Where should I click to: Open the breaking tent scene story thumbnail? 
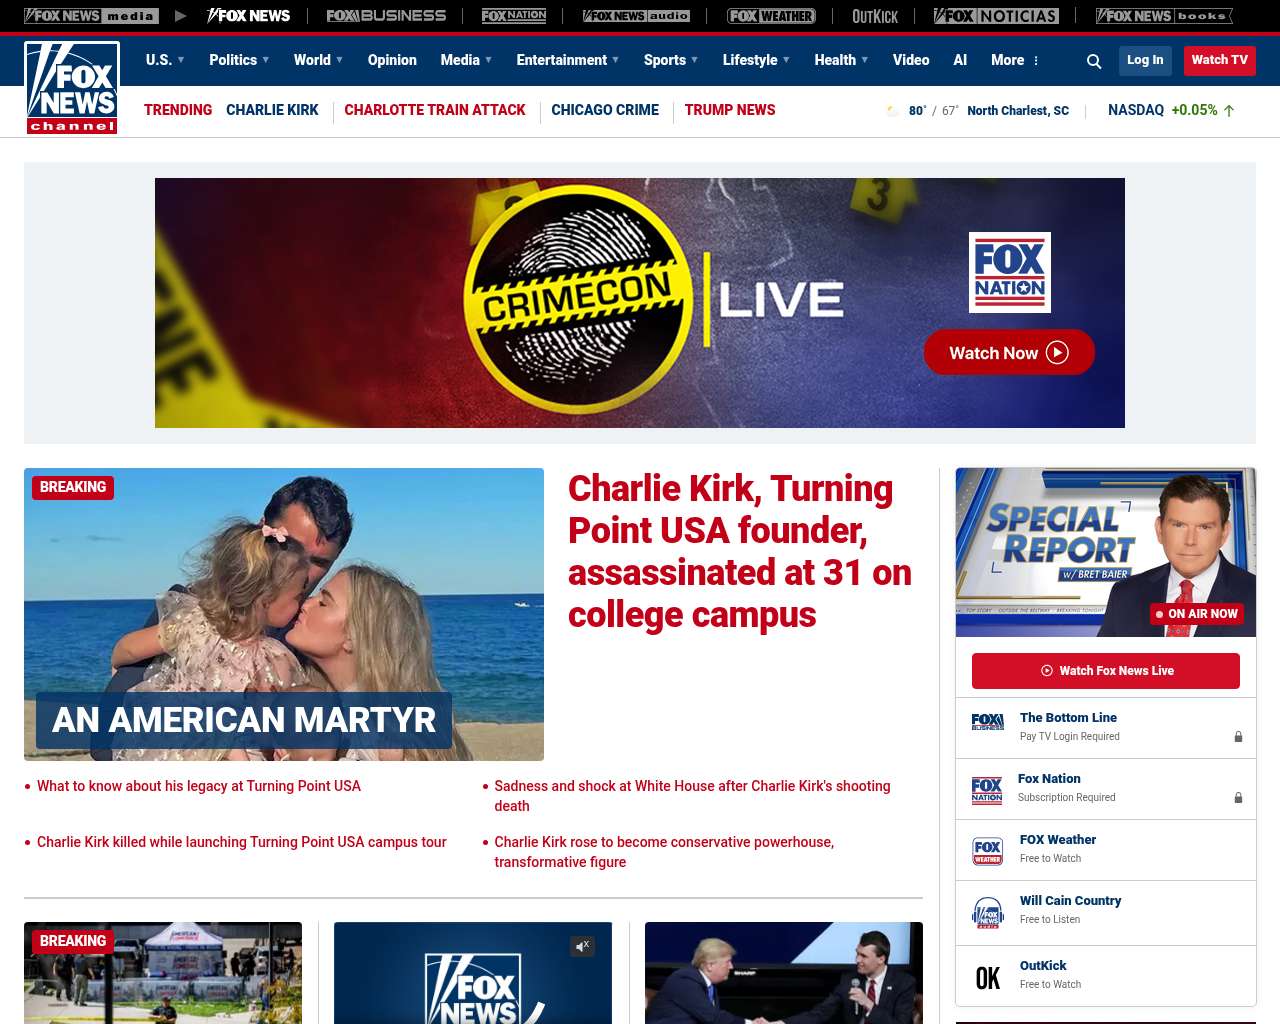163,973
